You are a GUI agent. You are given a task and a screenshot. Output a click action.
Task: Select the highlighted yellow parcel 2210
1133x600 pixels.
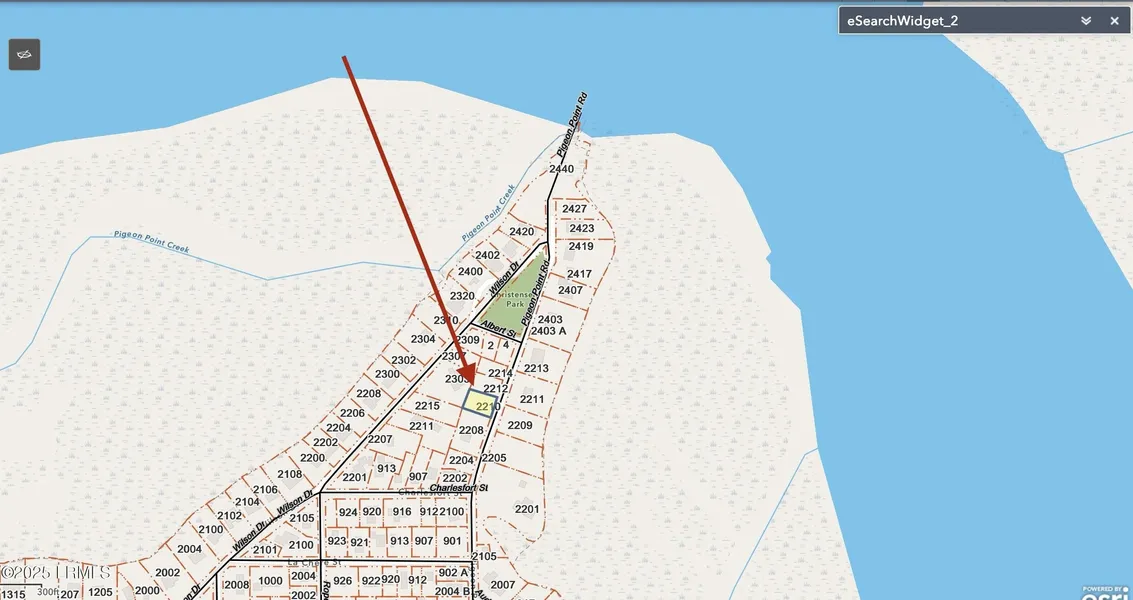[x=480, y=402]
